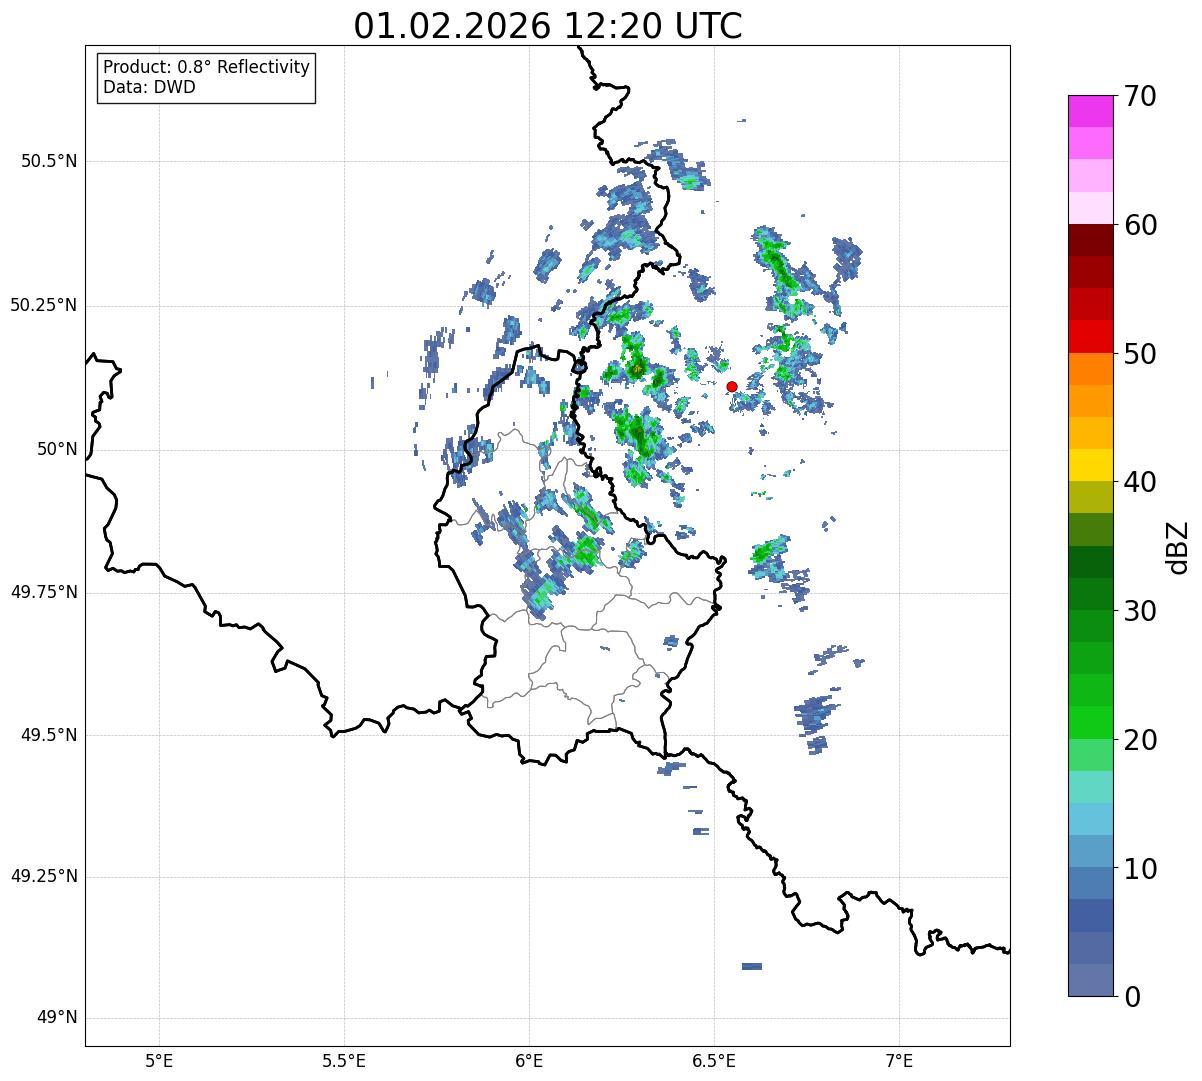The height and width of the screenshot is (1081, 1202).
Task: Click the bright green swatch just above 20
Action: coord(1090,722)
